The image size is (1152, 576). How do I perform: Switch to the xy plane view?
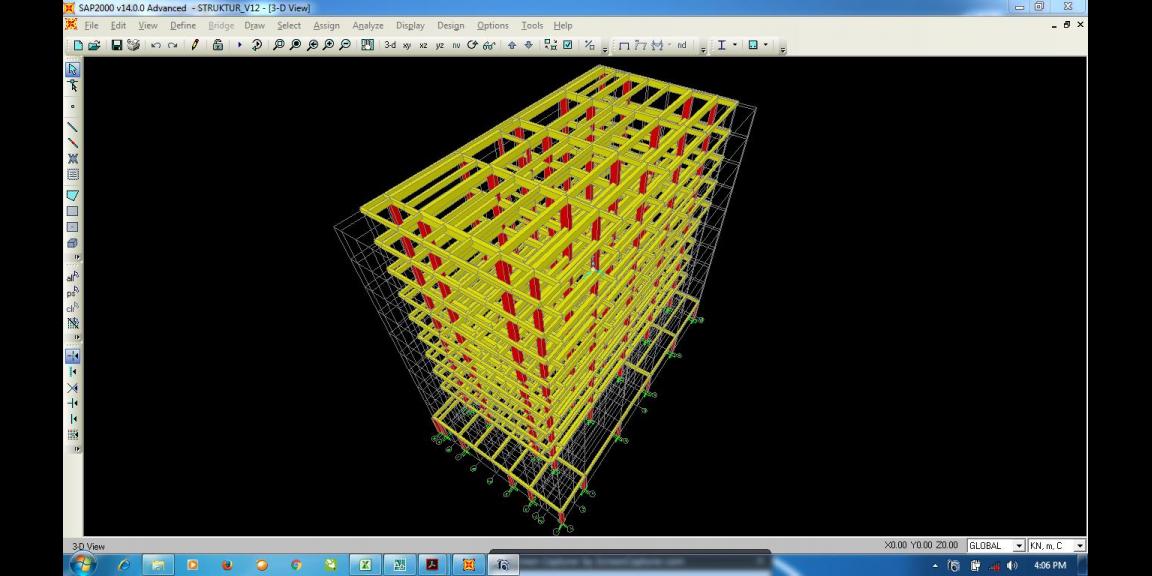pyautogui.click(x=407, y=45)
